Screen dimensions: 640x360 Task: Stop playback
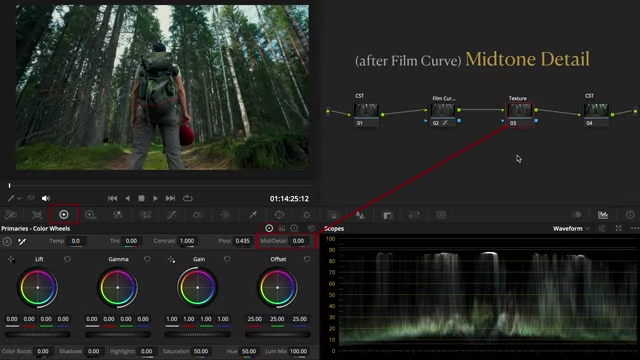coord(141,198)
